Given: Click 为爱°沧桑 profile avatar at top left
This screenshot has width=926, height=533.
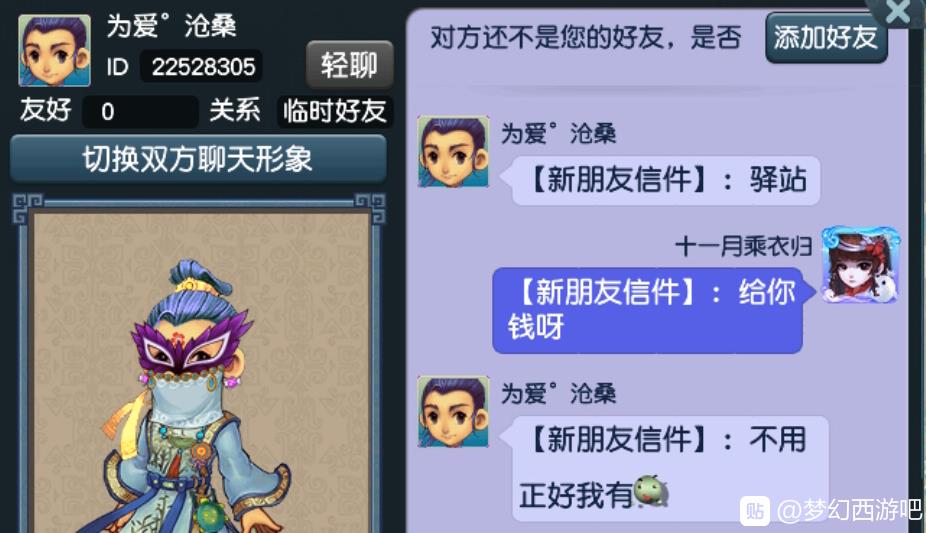Looking at the screenshot, I should [54, 51].
